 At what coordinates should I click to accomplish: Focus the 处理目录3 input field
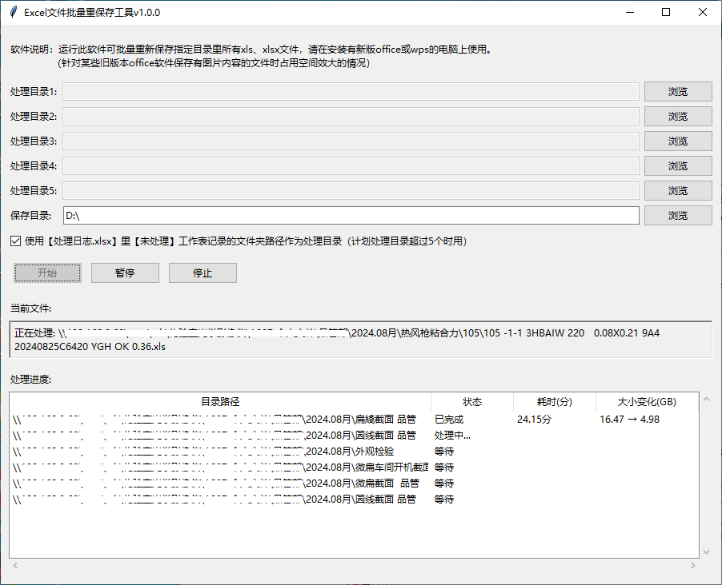pyautogui.click(x=351, y=141)
